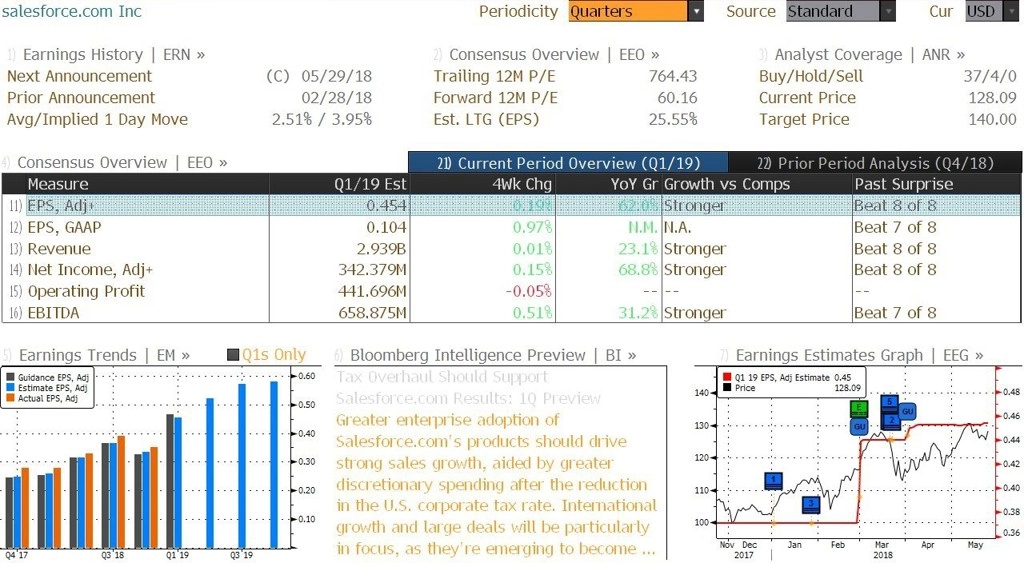Open Consensus Overview | EEO link numbered 4

tap(122, 163)
